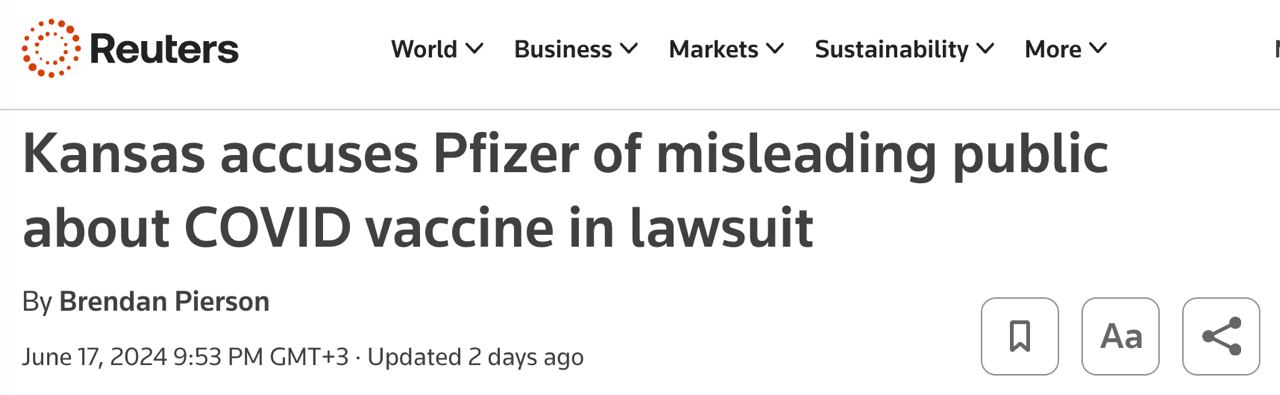
Task: Open the More menu item
Action: [x=1053, y=49]
